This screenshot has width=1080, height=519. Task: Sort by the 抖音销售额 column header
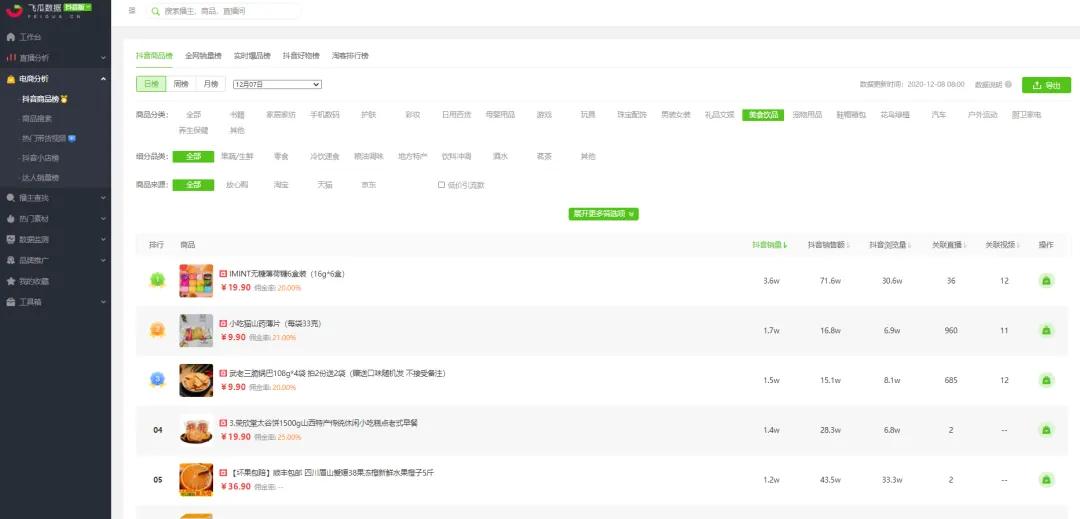click(x=829, y=245)
